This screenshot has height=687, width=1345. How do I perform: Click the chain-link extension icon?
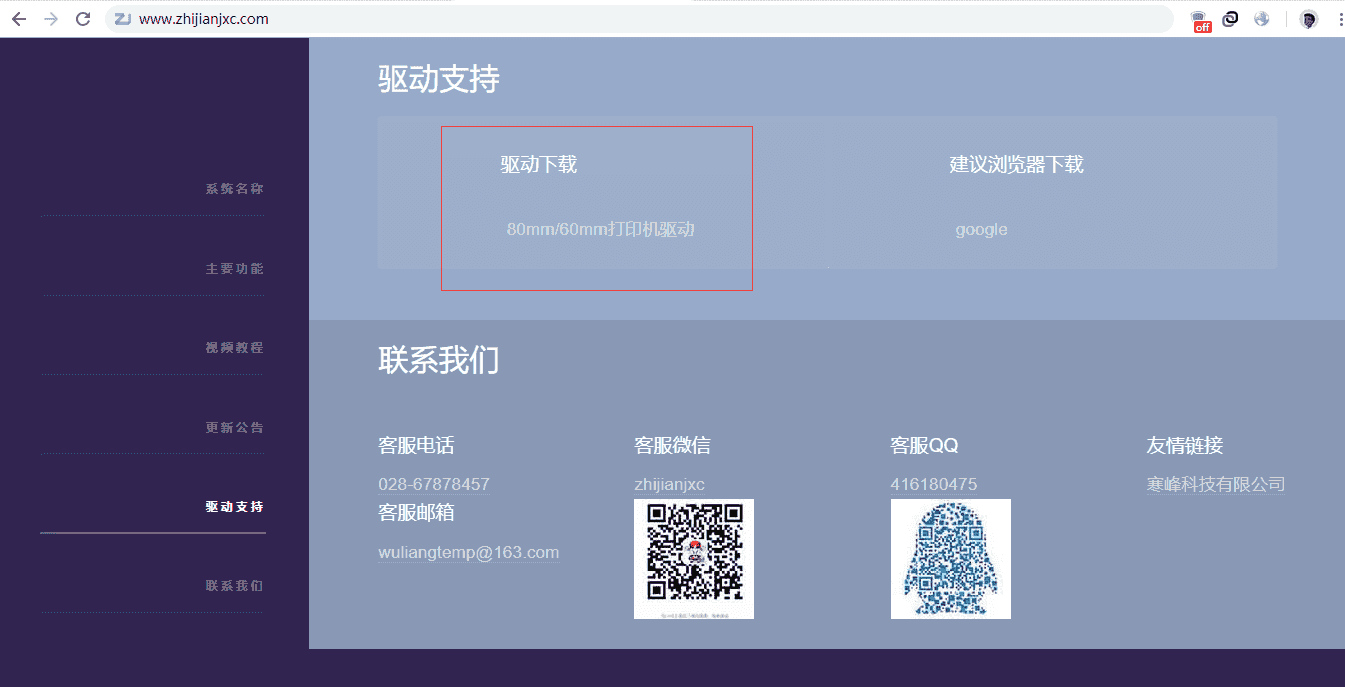1231,19
